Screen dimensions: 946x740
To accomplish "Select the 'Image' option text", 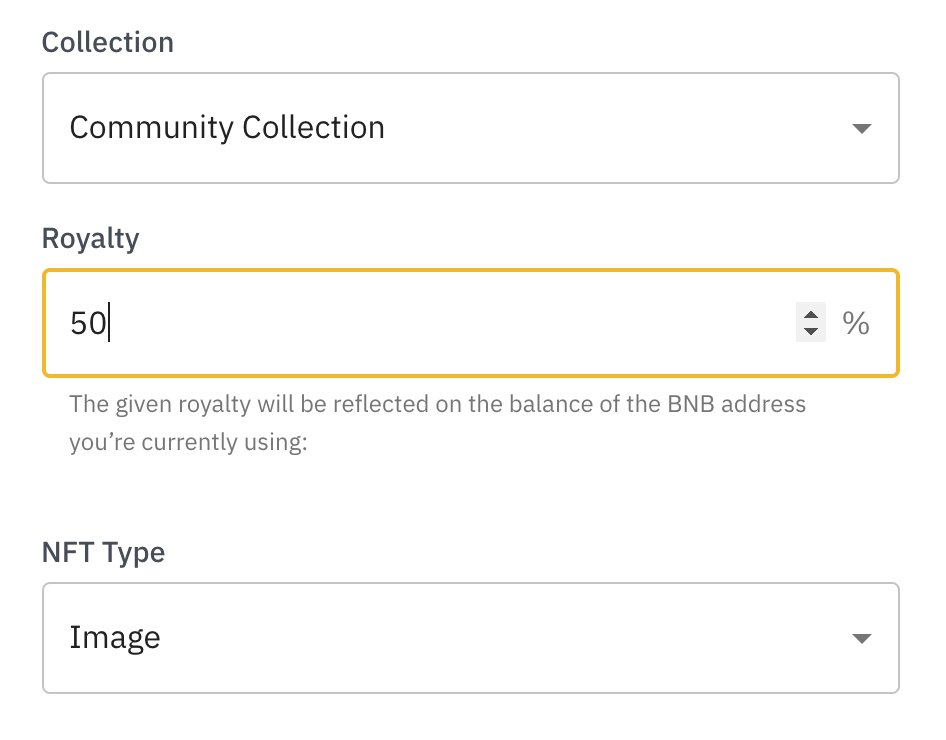I will coord(115,637).
